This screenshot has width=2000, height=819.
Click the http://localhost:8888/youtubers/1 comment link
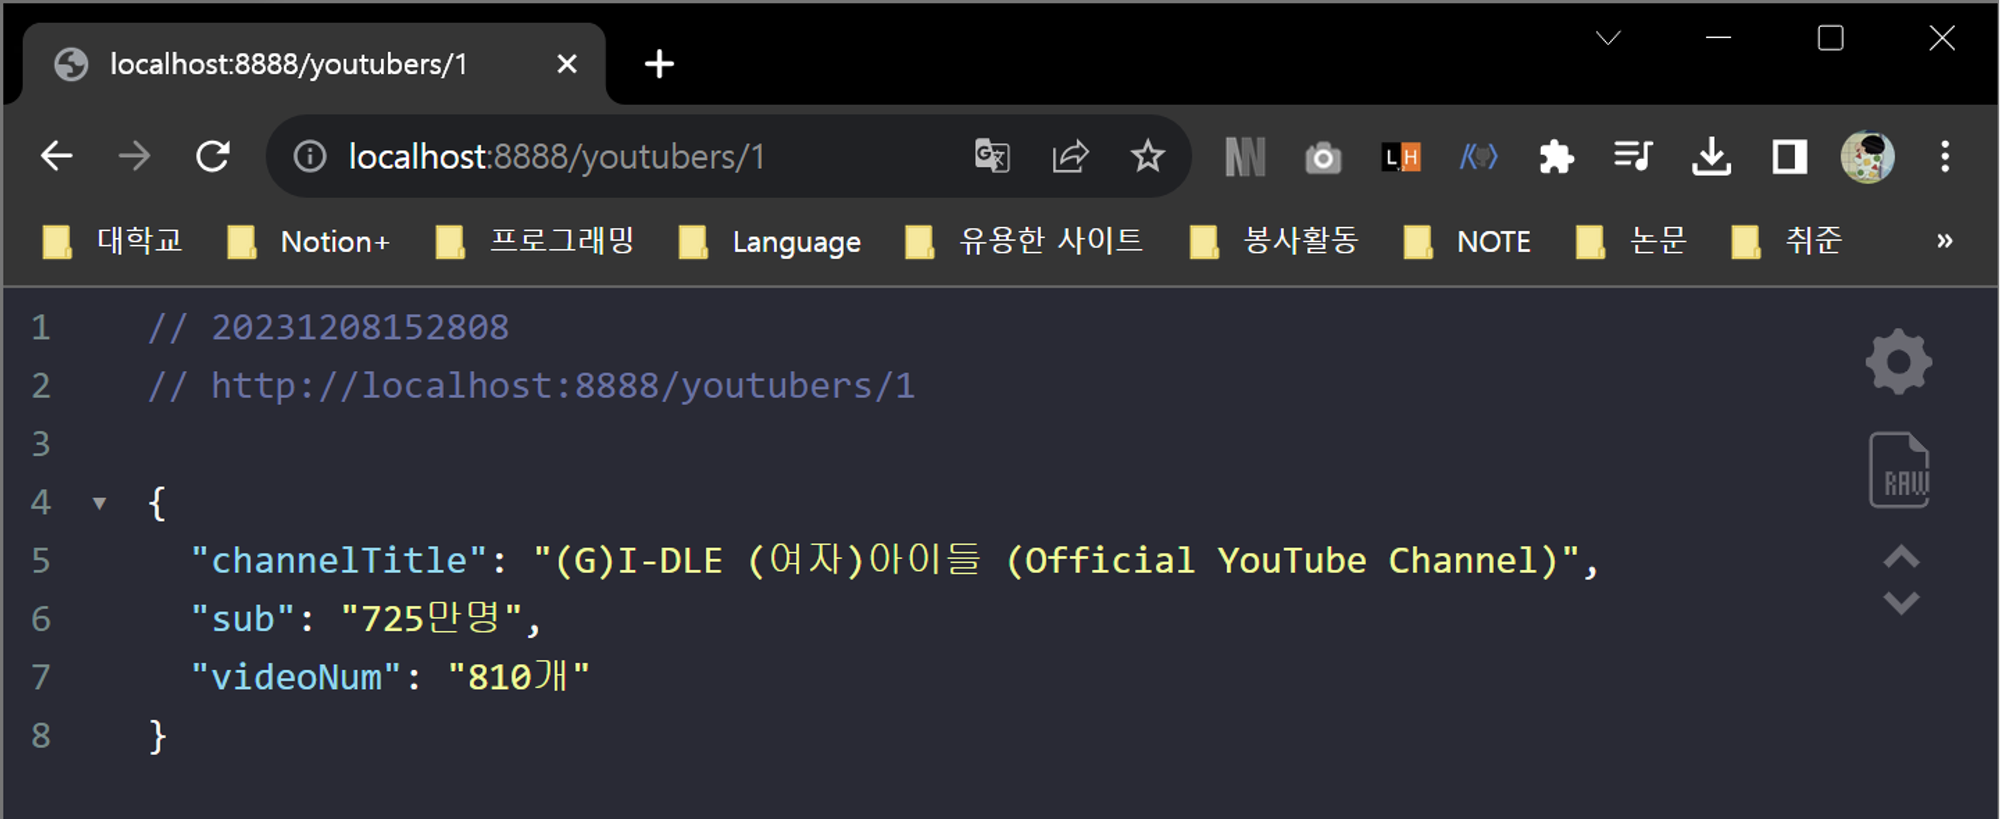[x=562, y=386]
